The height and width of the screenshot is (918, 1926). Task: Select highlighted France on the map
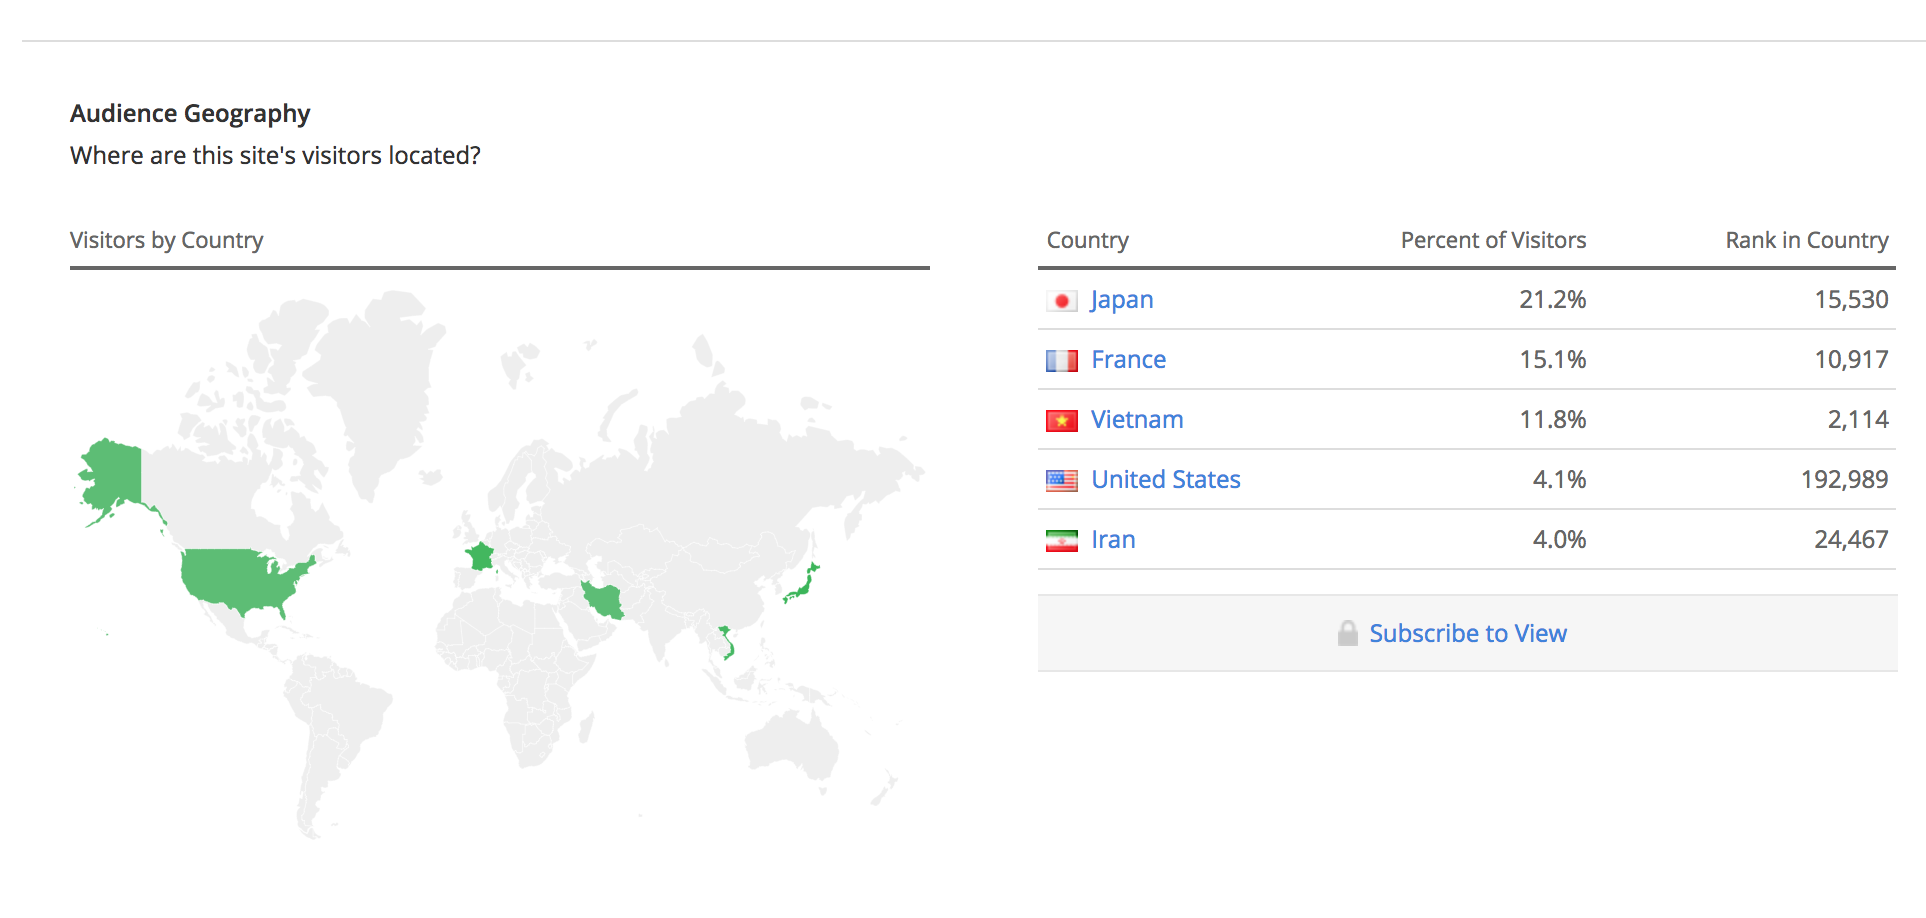click(480, 556)
